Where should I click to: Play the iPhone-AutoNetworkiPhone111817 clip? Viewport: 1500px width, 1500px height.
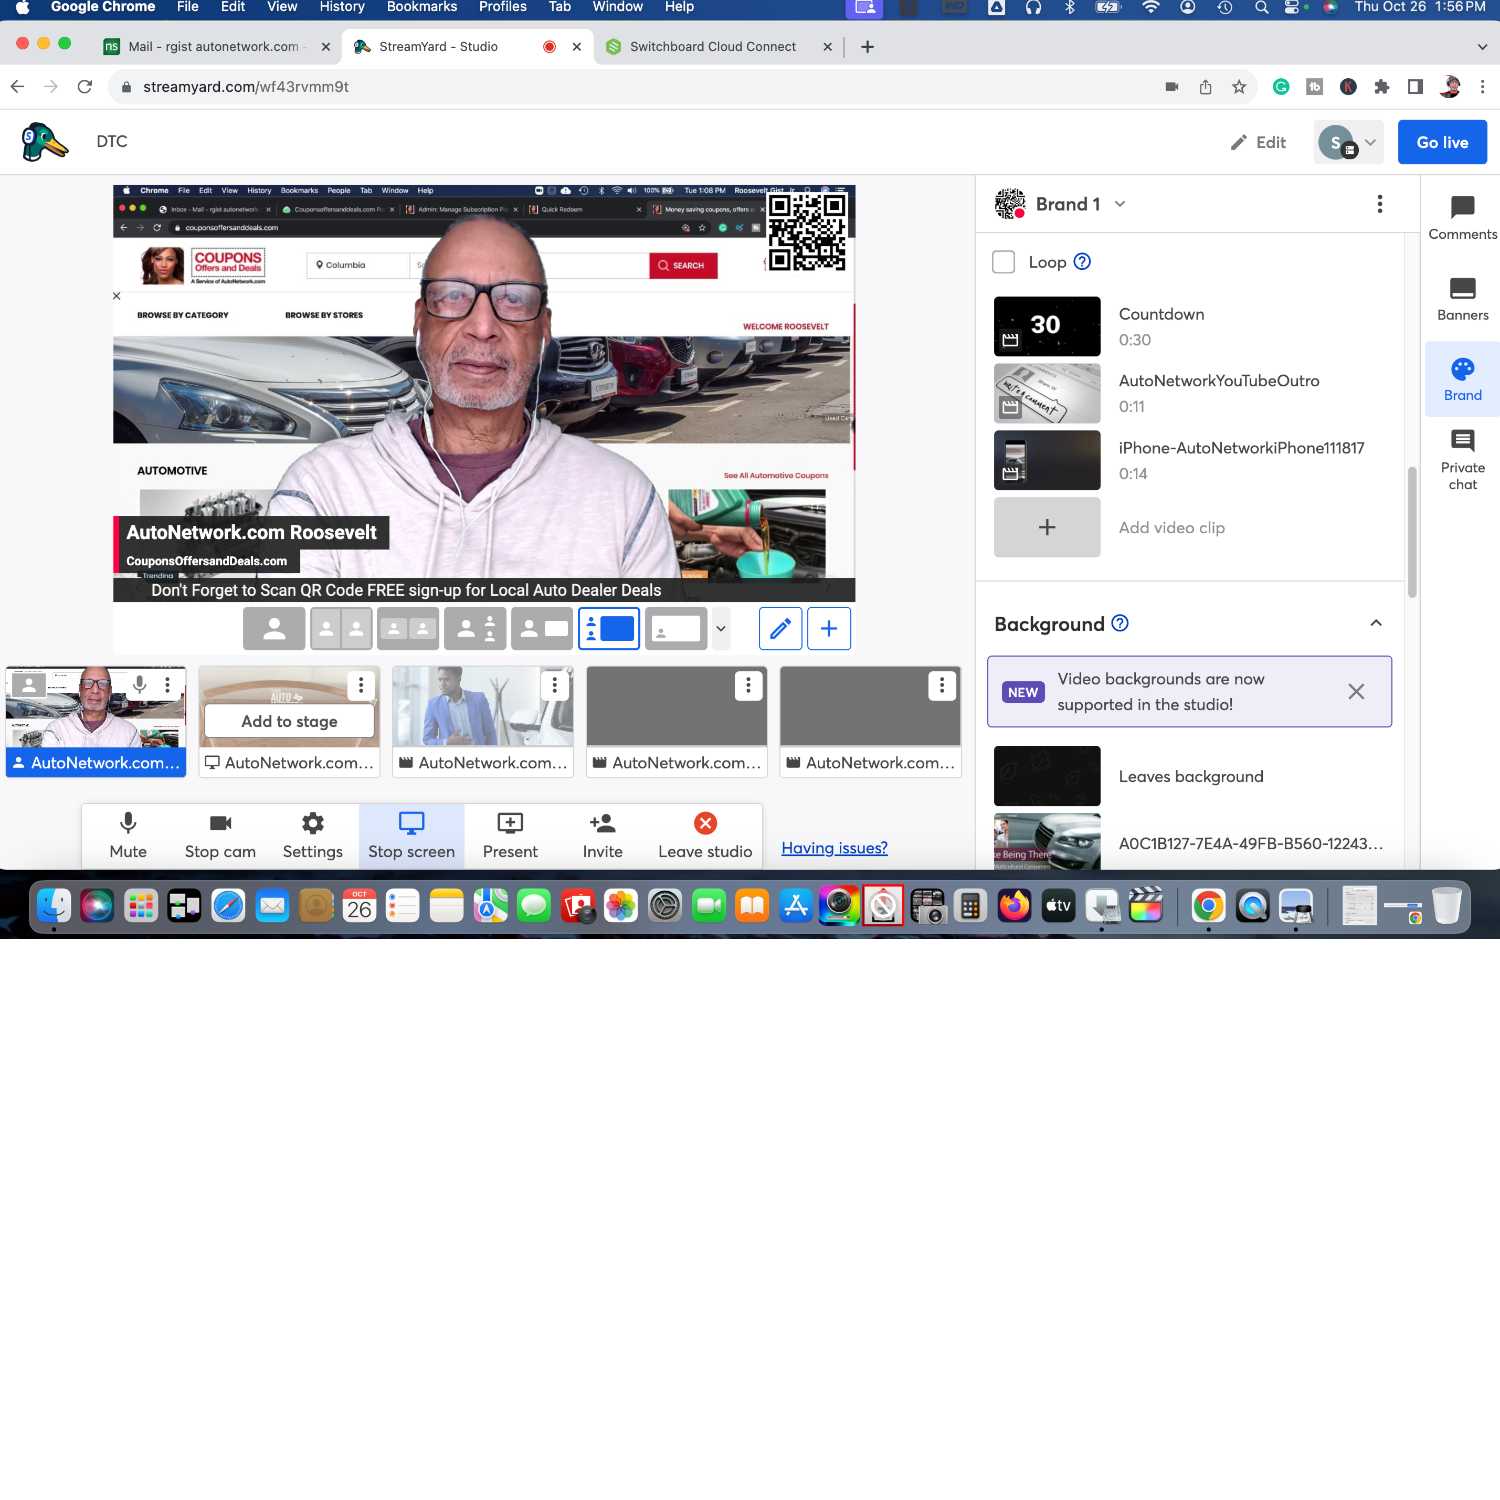click(x=1047, y=460)
